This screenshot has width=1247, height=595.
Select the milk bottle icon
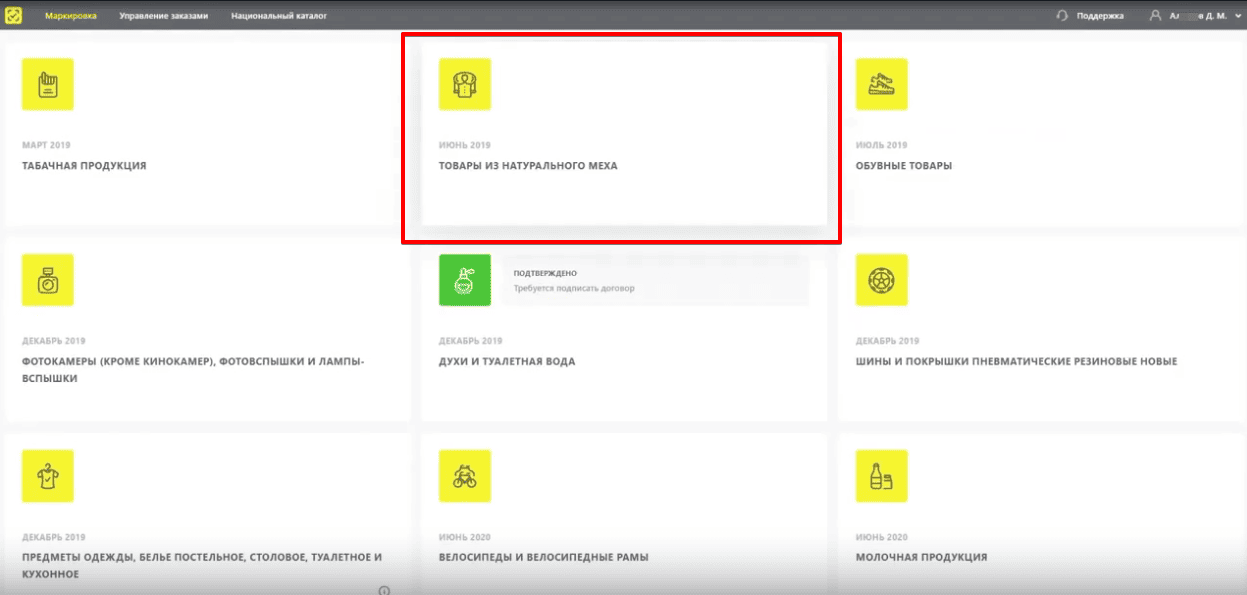(882, 476)
